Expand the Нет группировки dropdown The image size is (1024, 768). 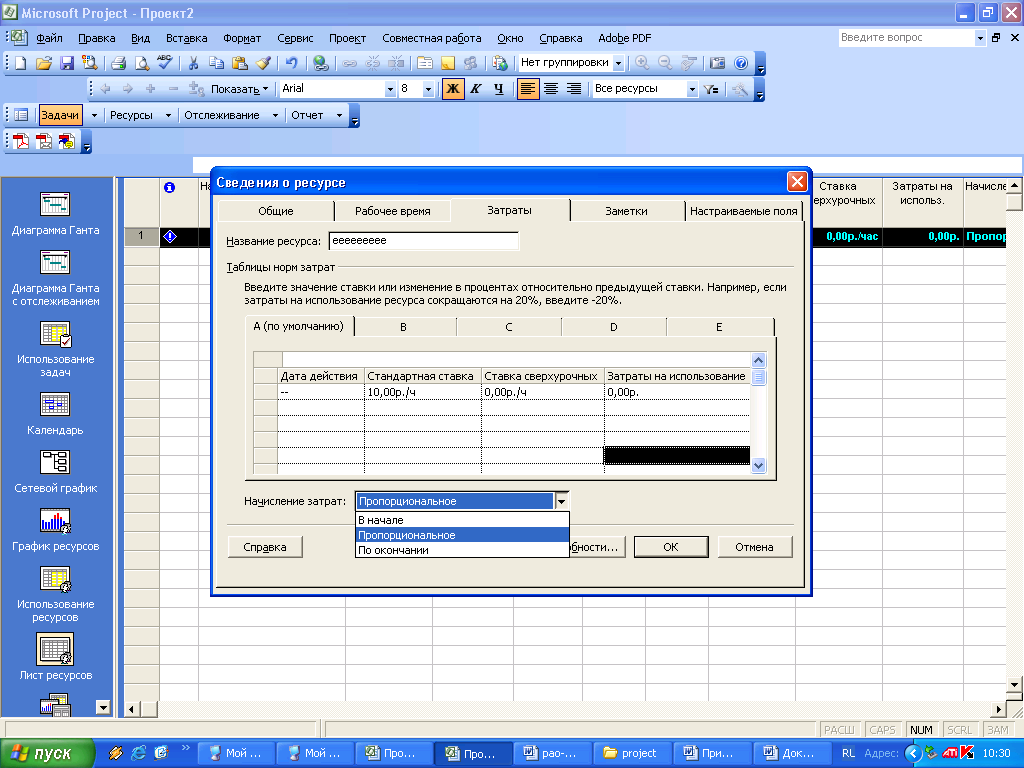coord(618,63)
